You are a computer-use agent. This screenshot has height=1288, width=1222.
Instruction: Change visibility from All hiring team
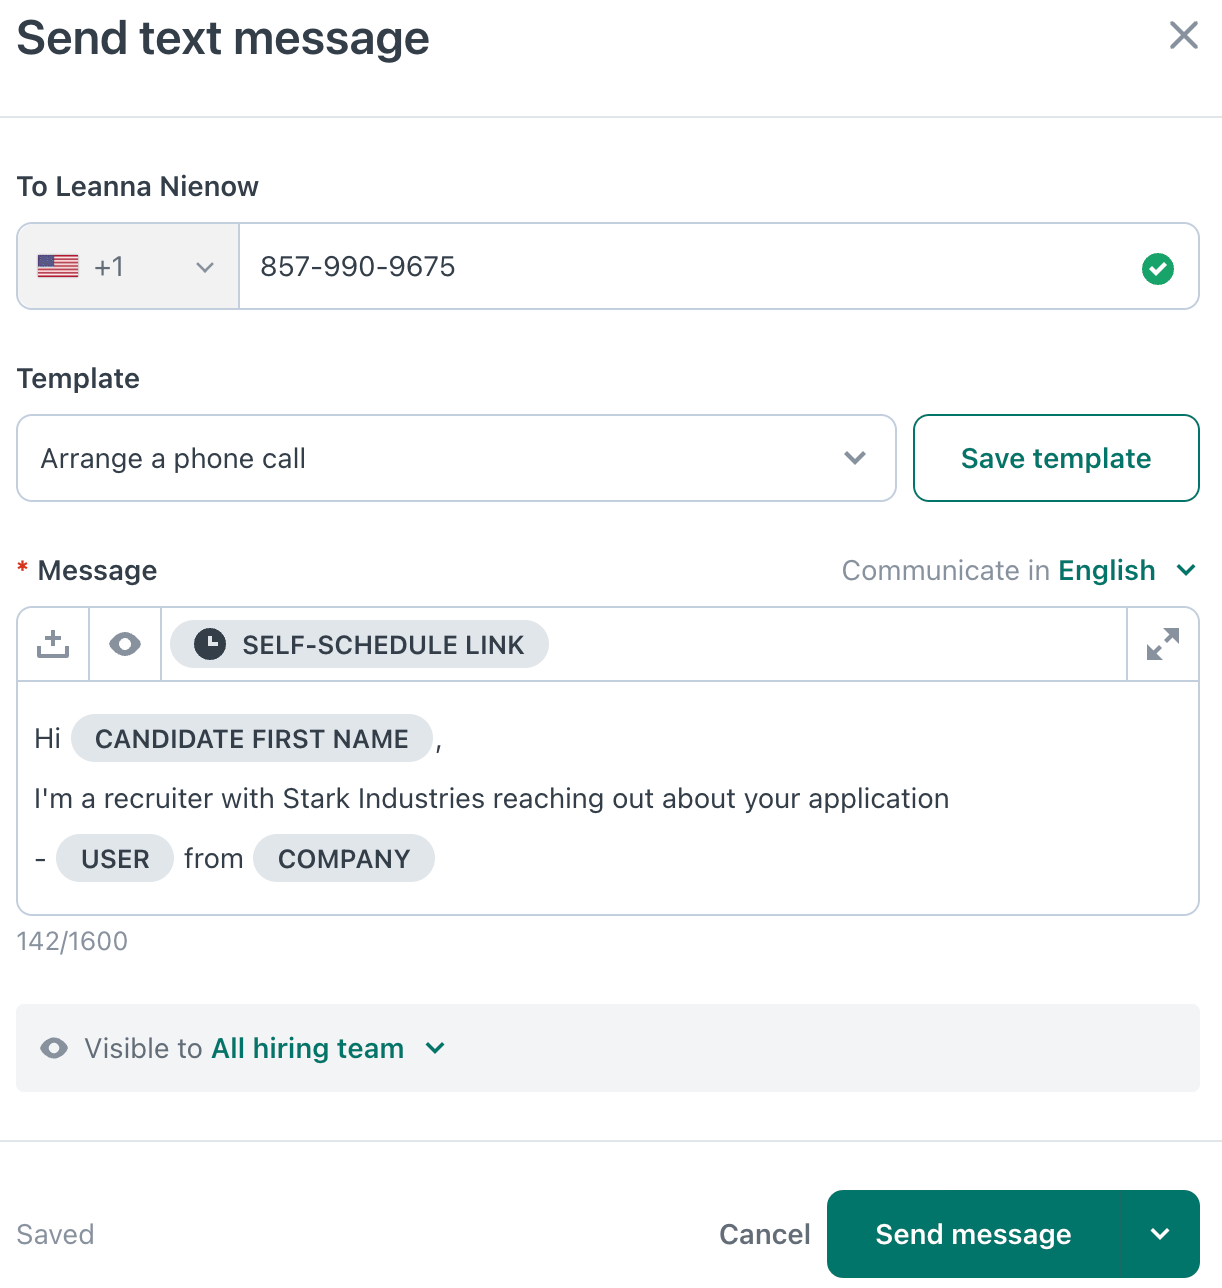(326, 1048)
